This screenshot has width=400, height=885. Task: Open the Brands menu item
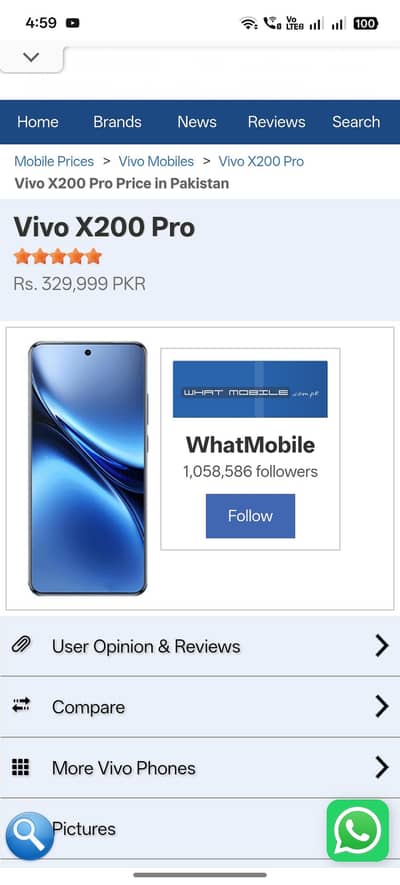117,122
